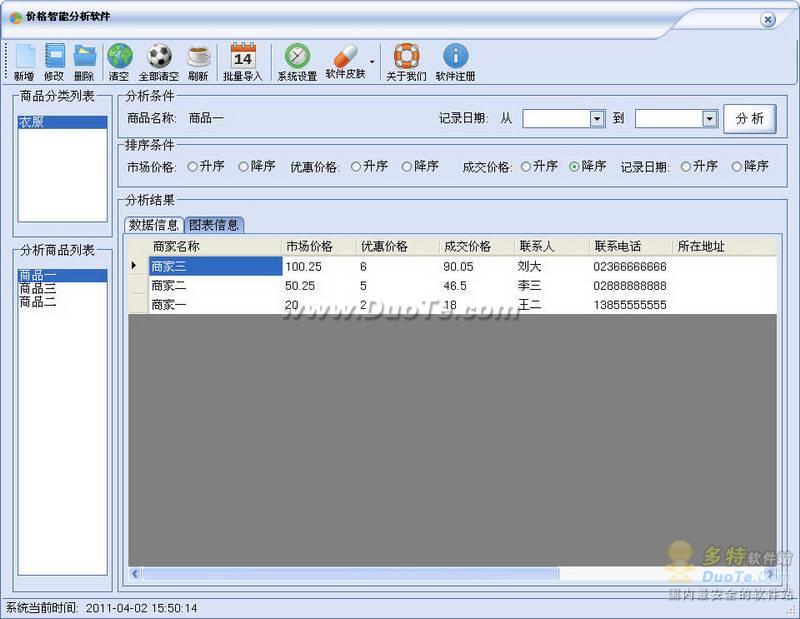800x619 pixels.
Task: Close the 价格智能分析软件 window
Action: coord(767,19)
